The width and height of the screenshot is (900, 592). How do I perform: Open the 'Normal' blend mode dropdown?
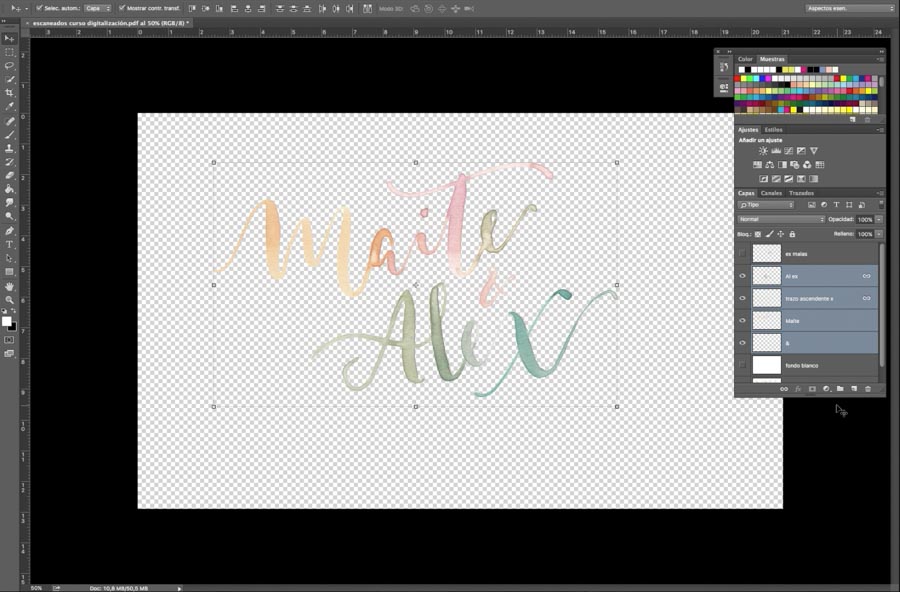click(x=781, y=219)
